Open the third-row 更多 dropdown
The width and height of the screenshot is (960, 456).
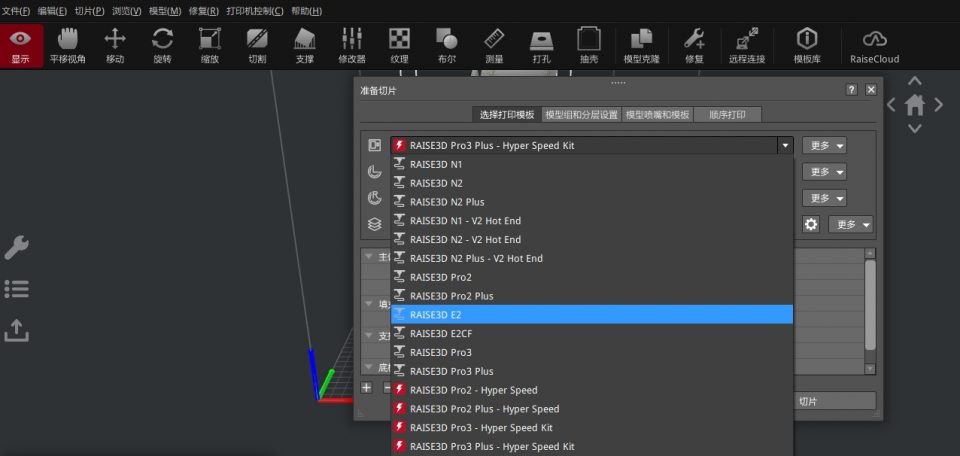[824, 198]
